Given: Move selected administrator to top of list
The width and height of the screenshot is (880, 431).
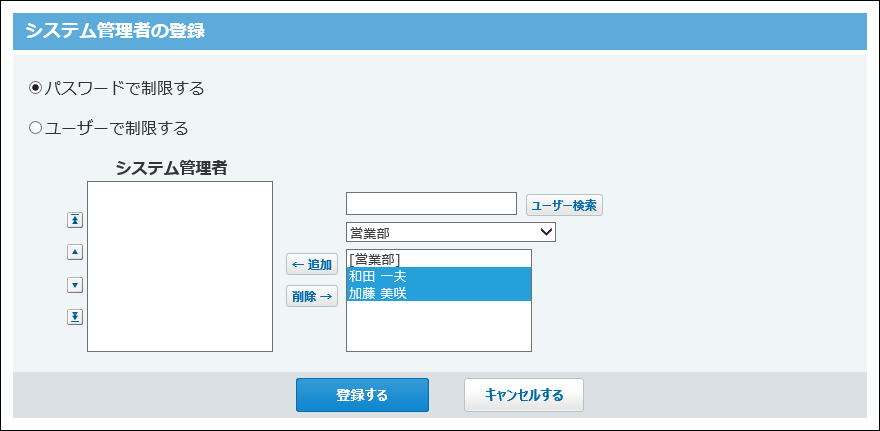Looking at the screenshot, I should click(x=75, y=220).
